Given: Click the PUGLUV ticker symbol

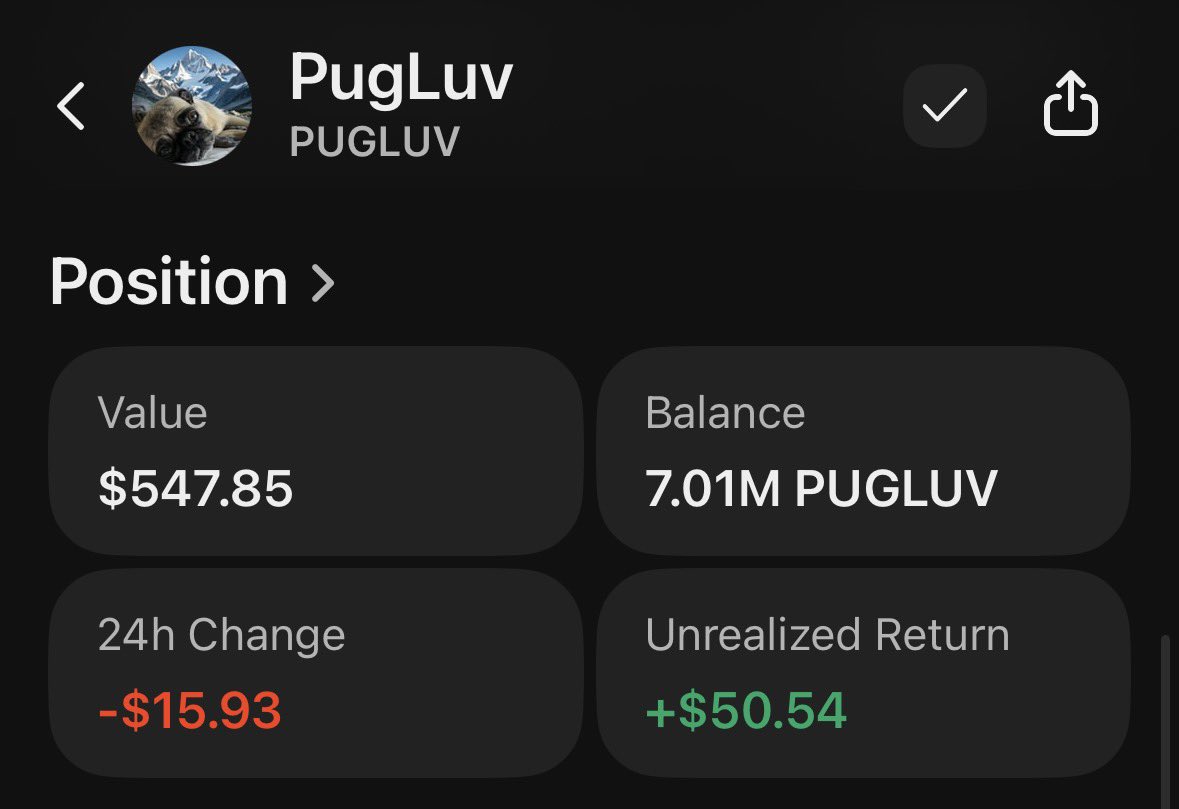Looking at the screenshot, I should (x=374, y=142).
